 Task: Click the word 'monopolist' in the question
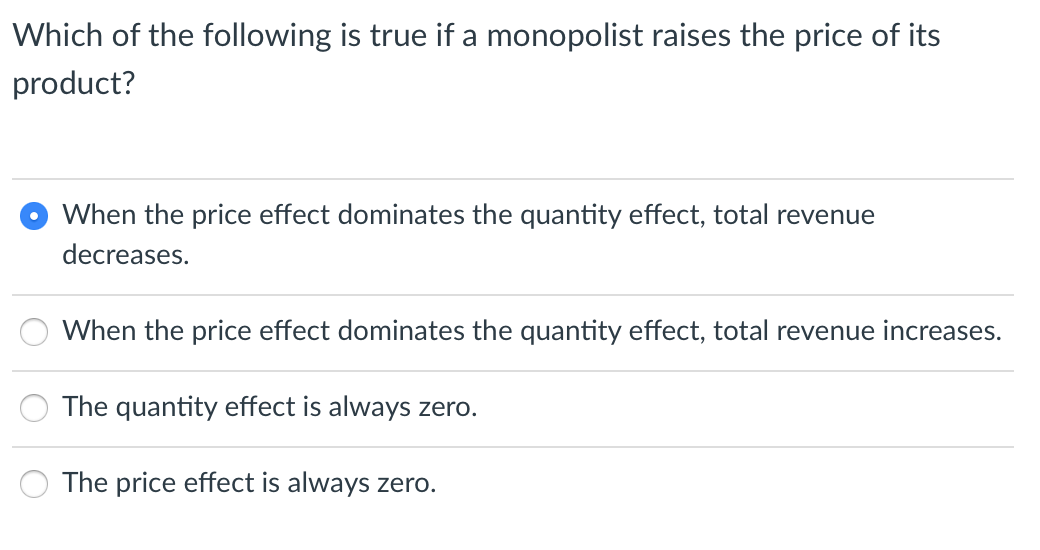[565, 35]
